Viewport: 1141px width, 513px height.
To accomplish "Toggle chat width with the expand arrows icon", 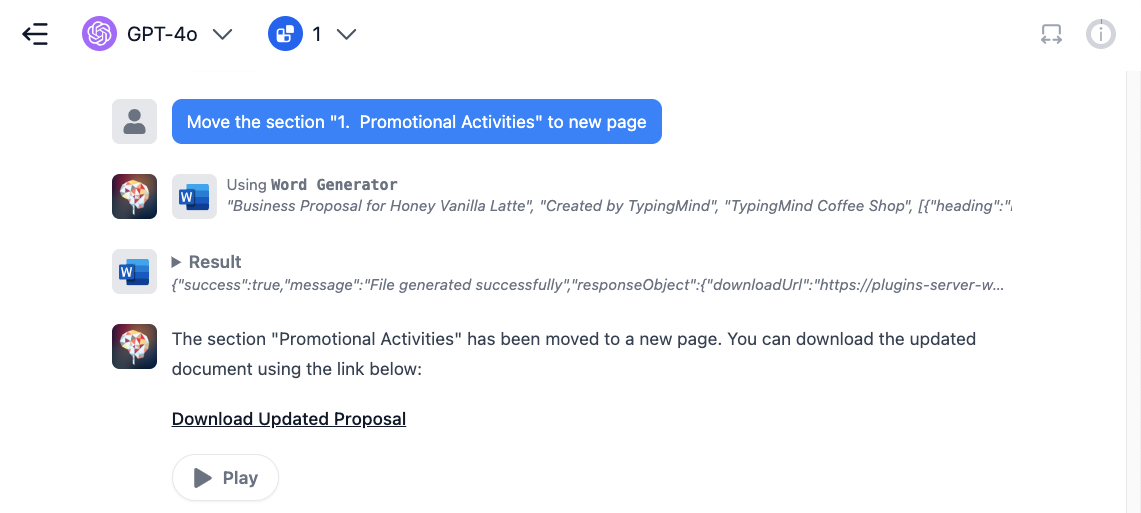I will 1051,34.
